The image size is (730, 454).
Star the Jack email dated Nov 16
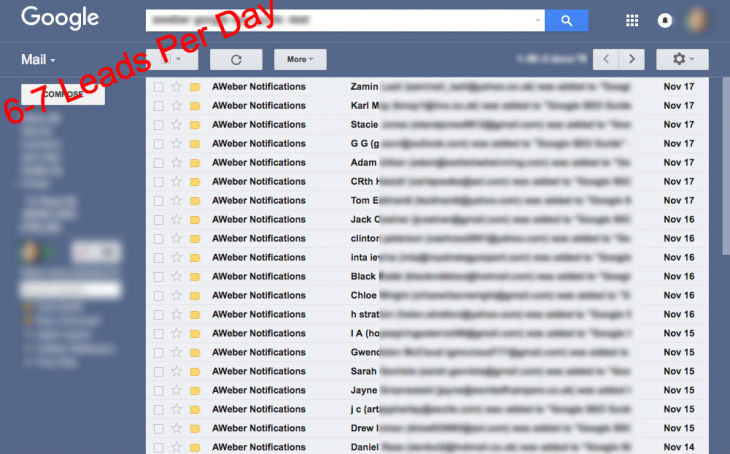[177, 219]
